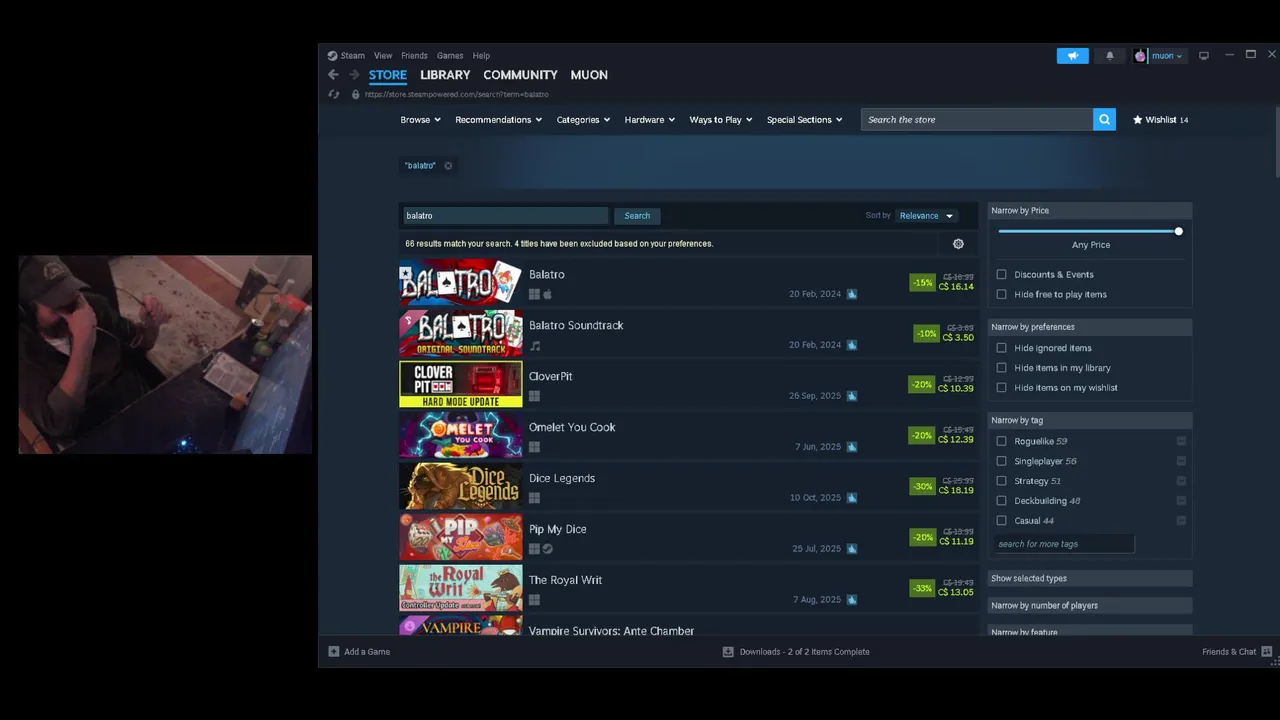Open search preferences gear icon

pos(958,244)
